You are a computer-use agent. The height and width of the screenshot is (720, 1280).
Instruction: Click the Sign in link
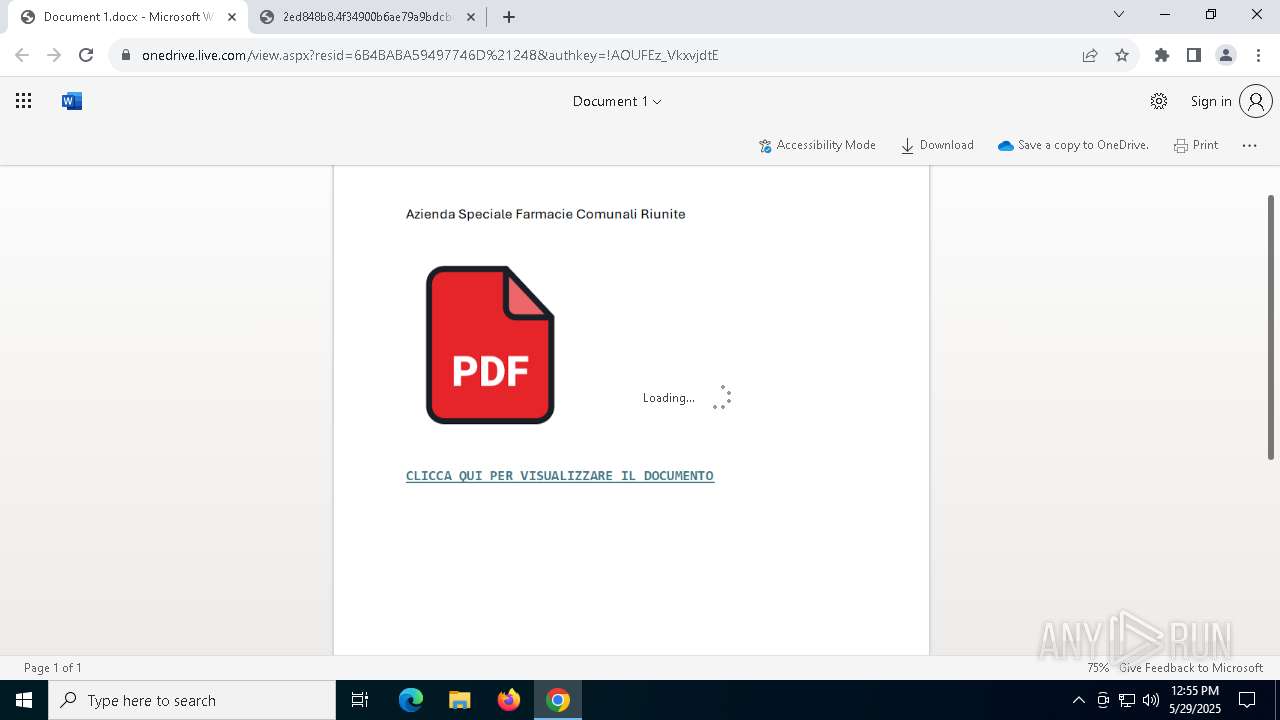[1211, 101]
